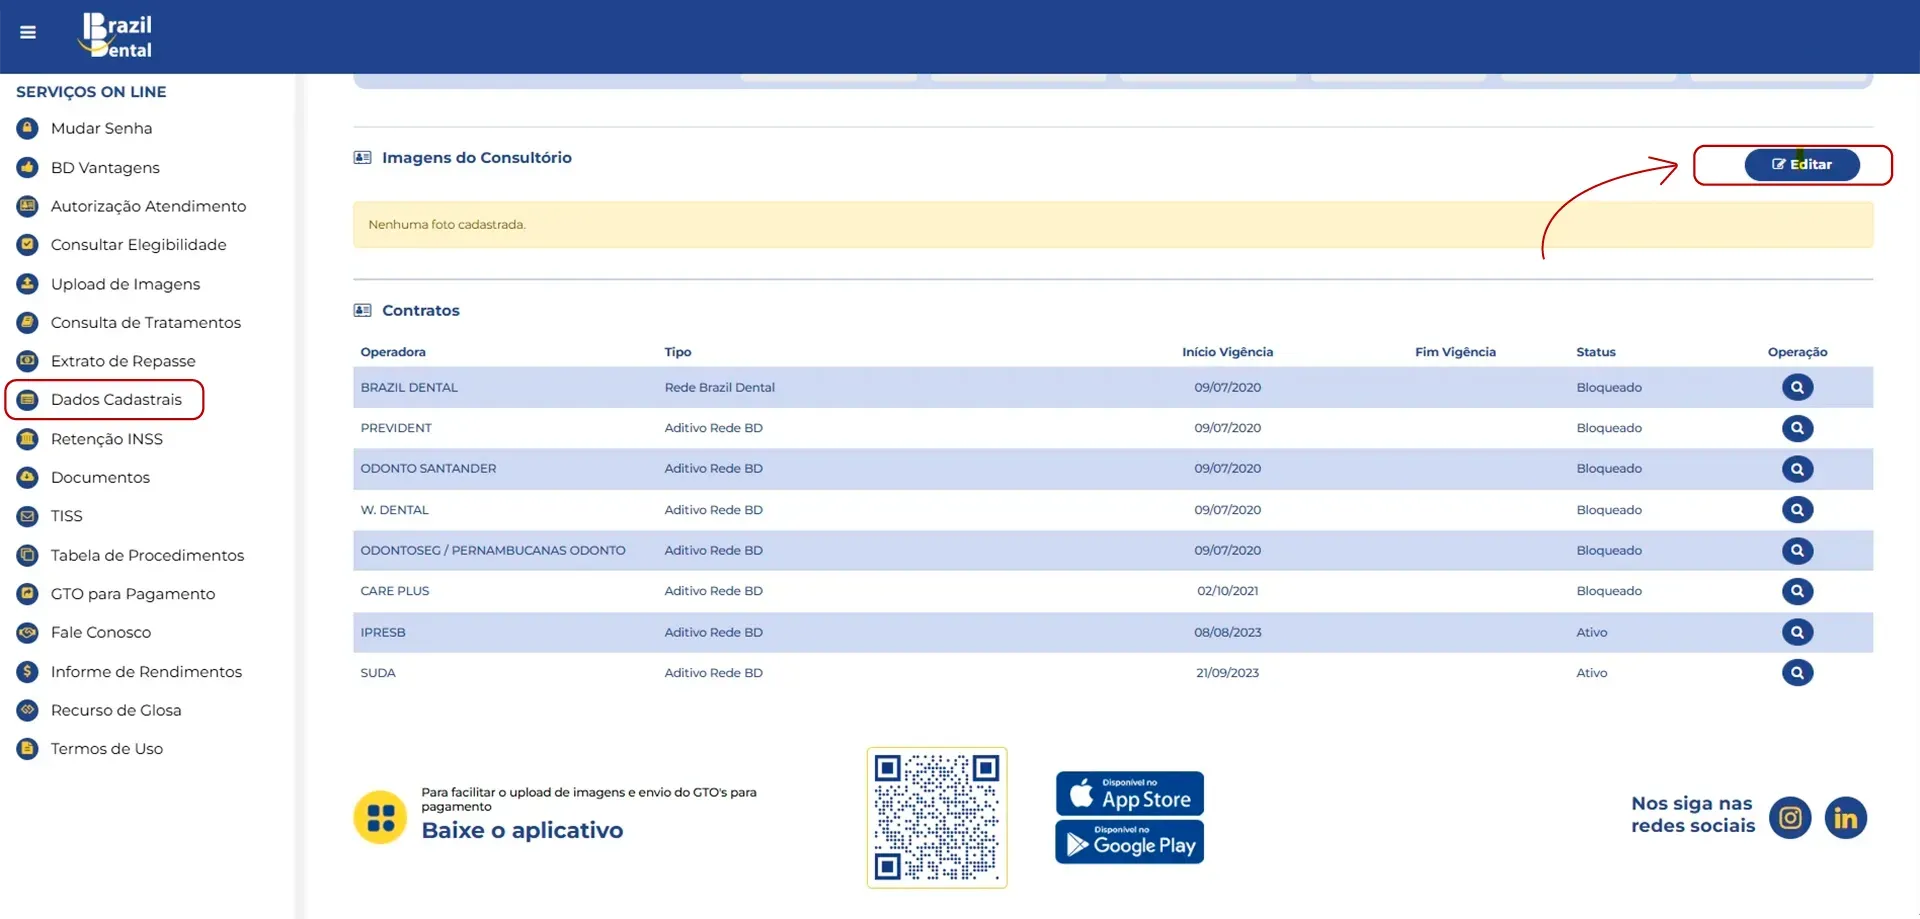The height and width of the screenshot is (919, 1920).
Task: Download from the App Store badge
Action: coord(1129,794)
